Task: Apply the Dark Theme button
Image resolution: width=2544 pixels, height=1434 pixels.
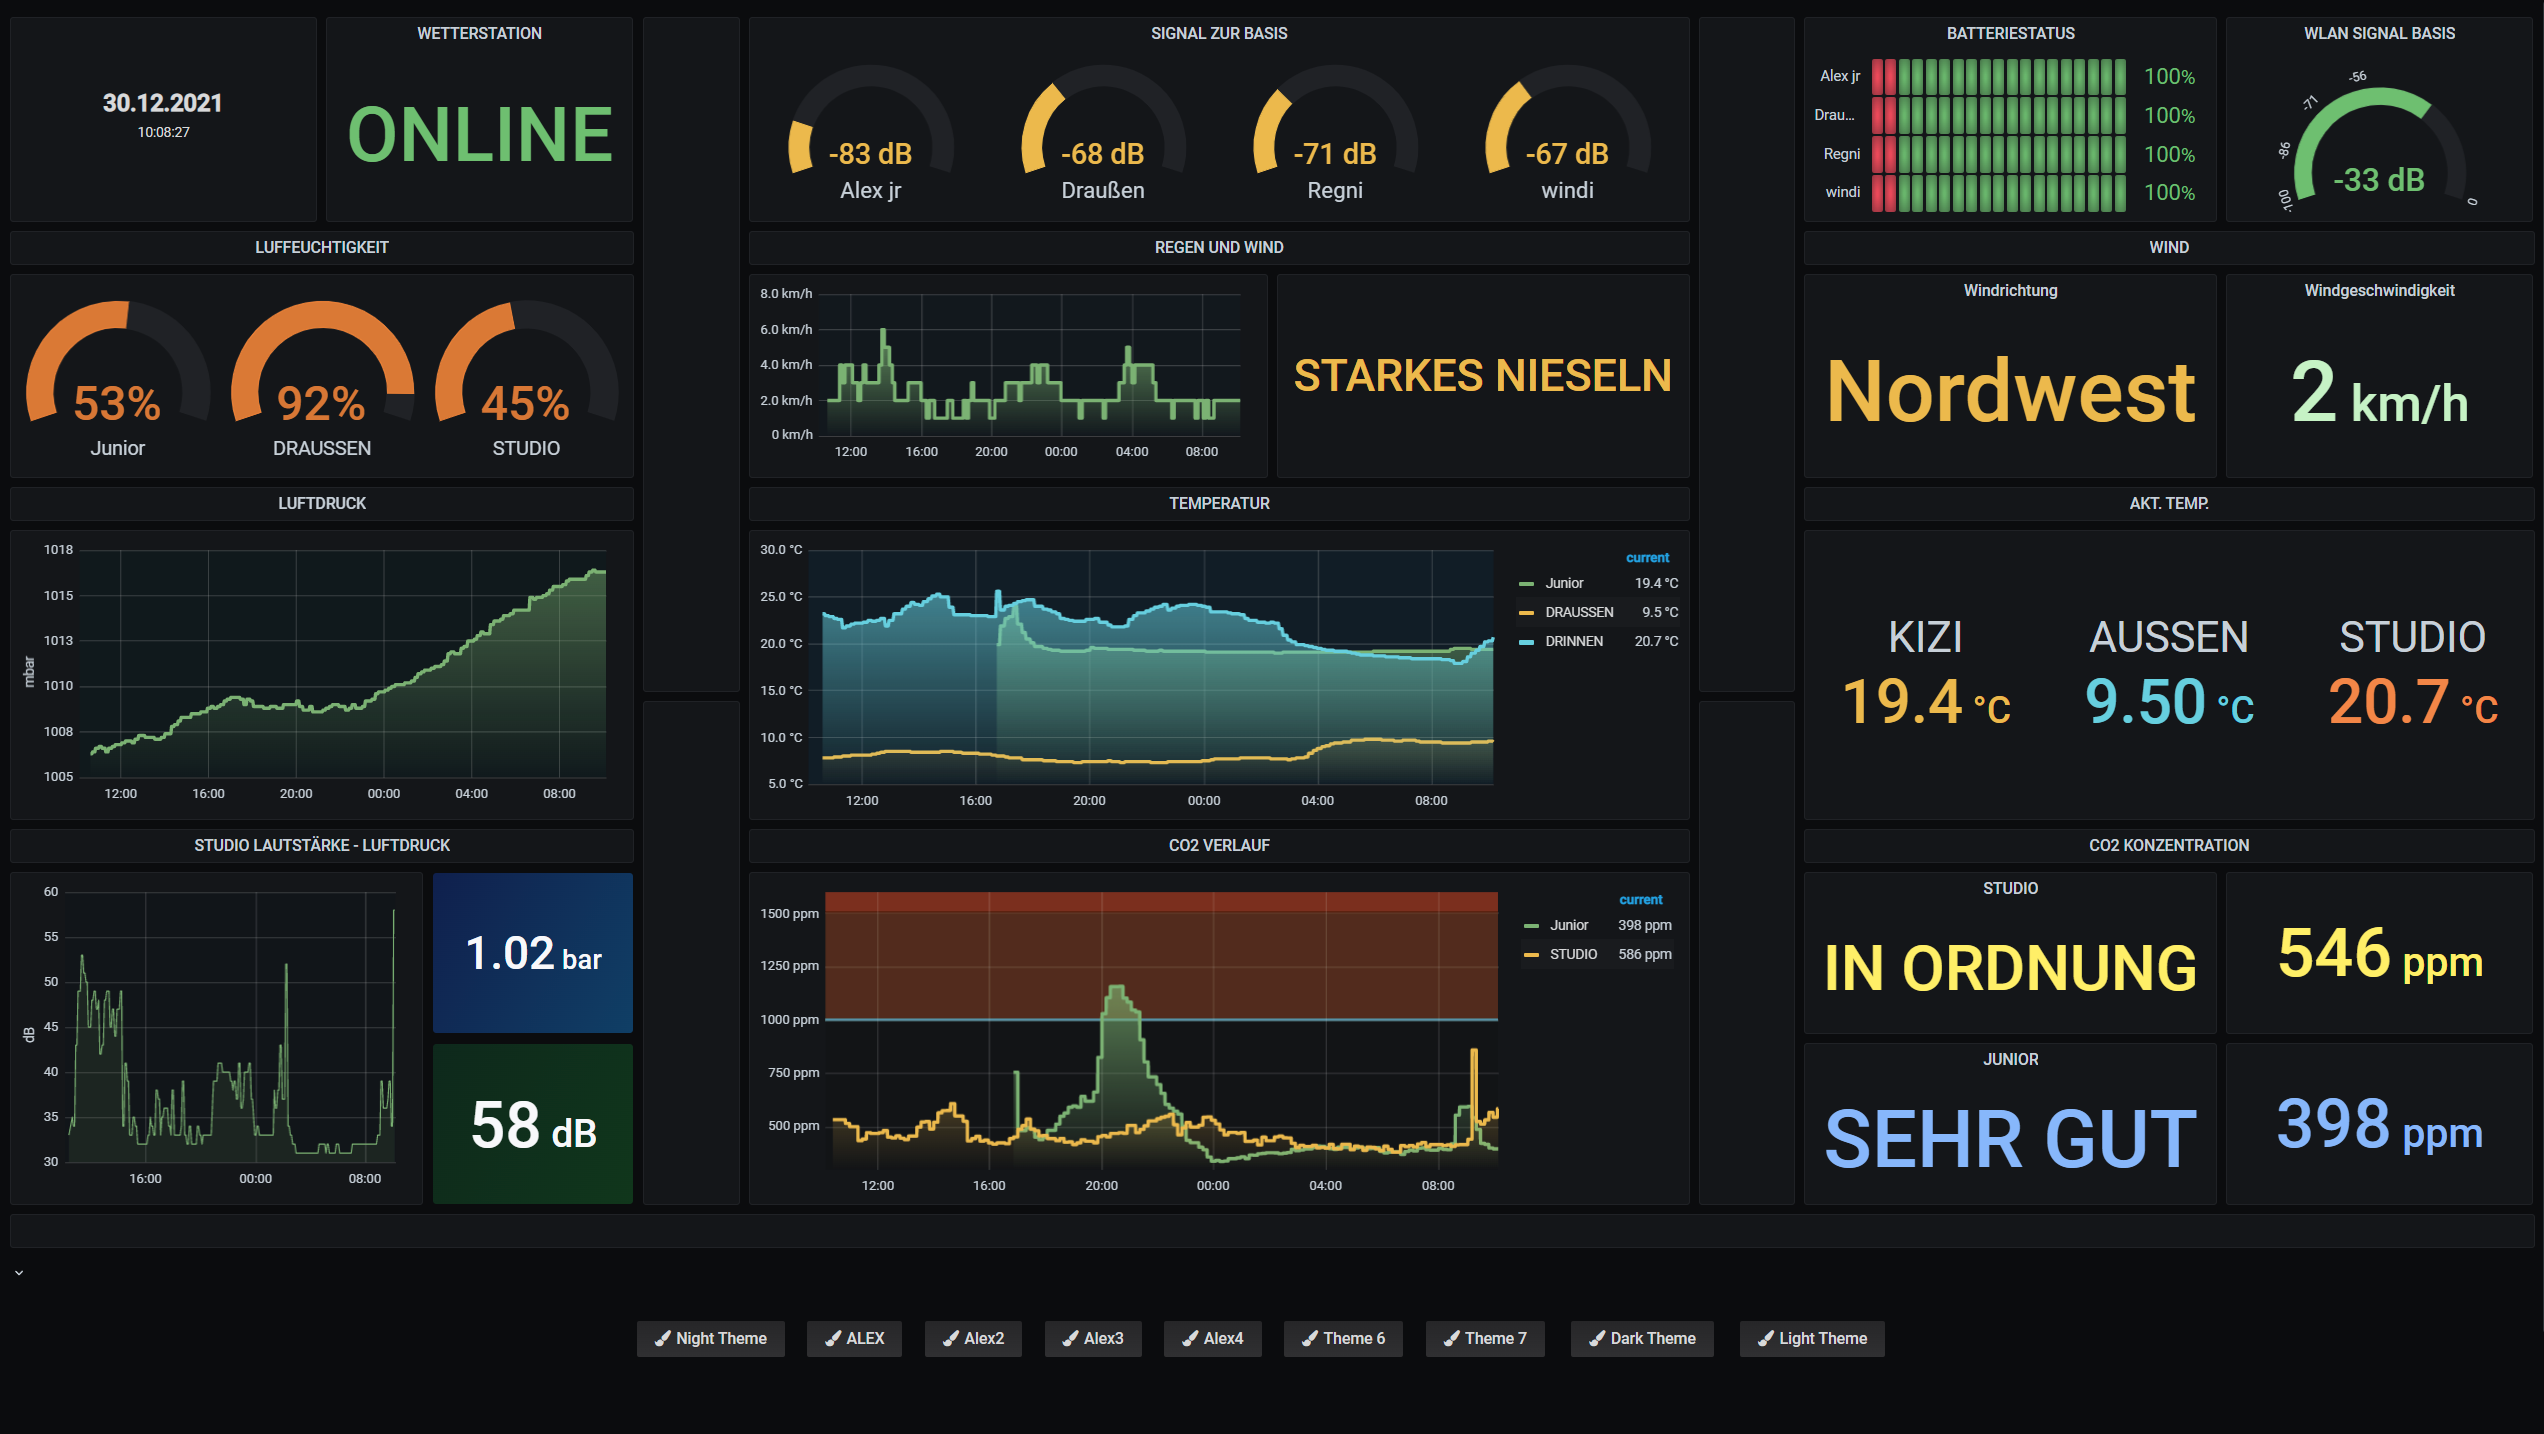Action: (1641, 1339)
